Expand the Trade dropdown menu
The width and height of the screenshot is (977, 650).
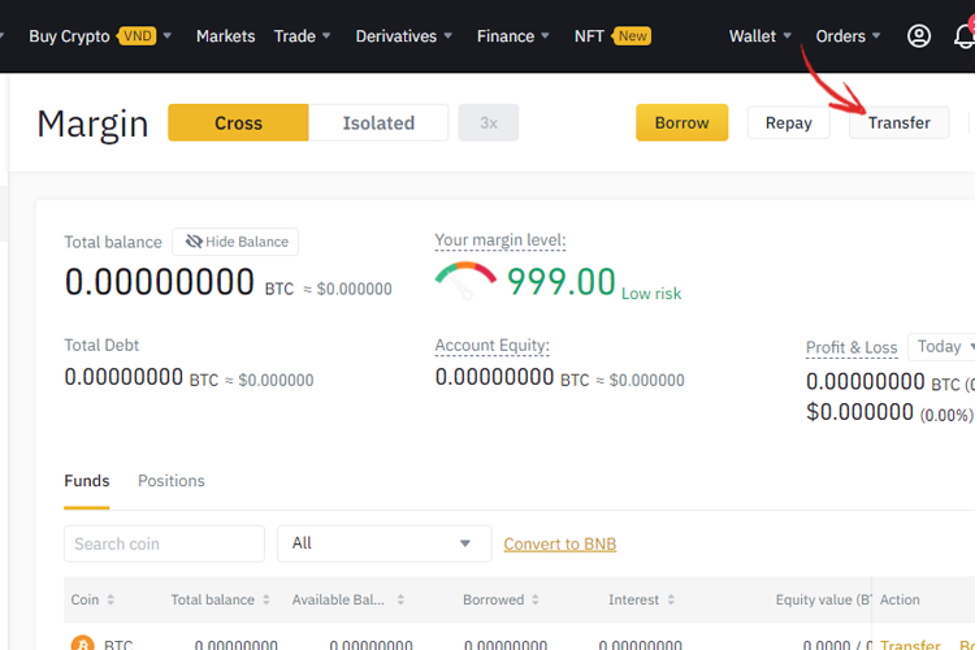302,36
